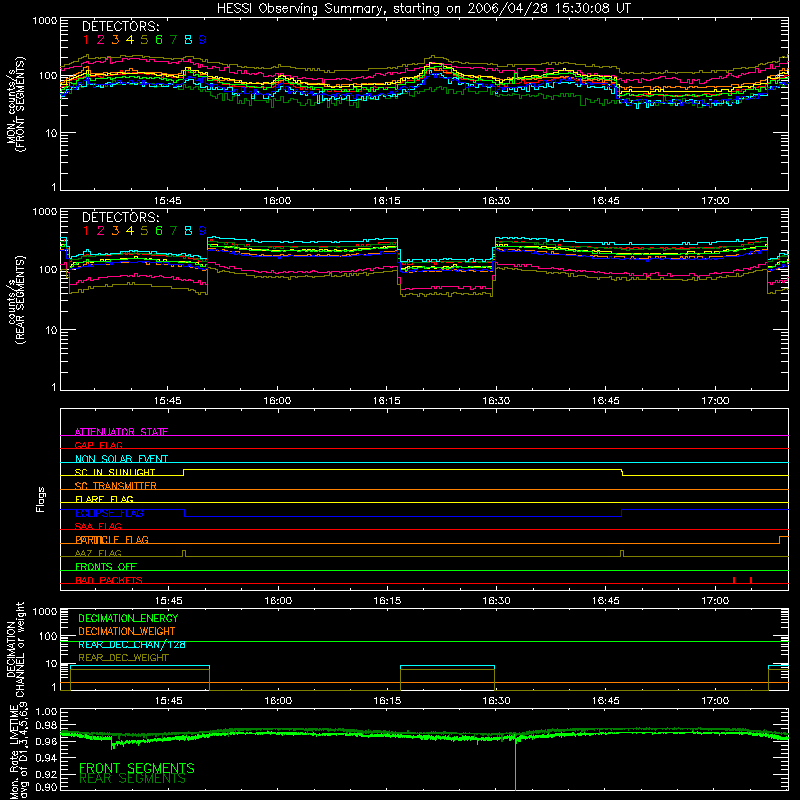
Task: Click the '0.98' livetime axis value
Action: point(45,726)
